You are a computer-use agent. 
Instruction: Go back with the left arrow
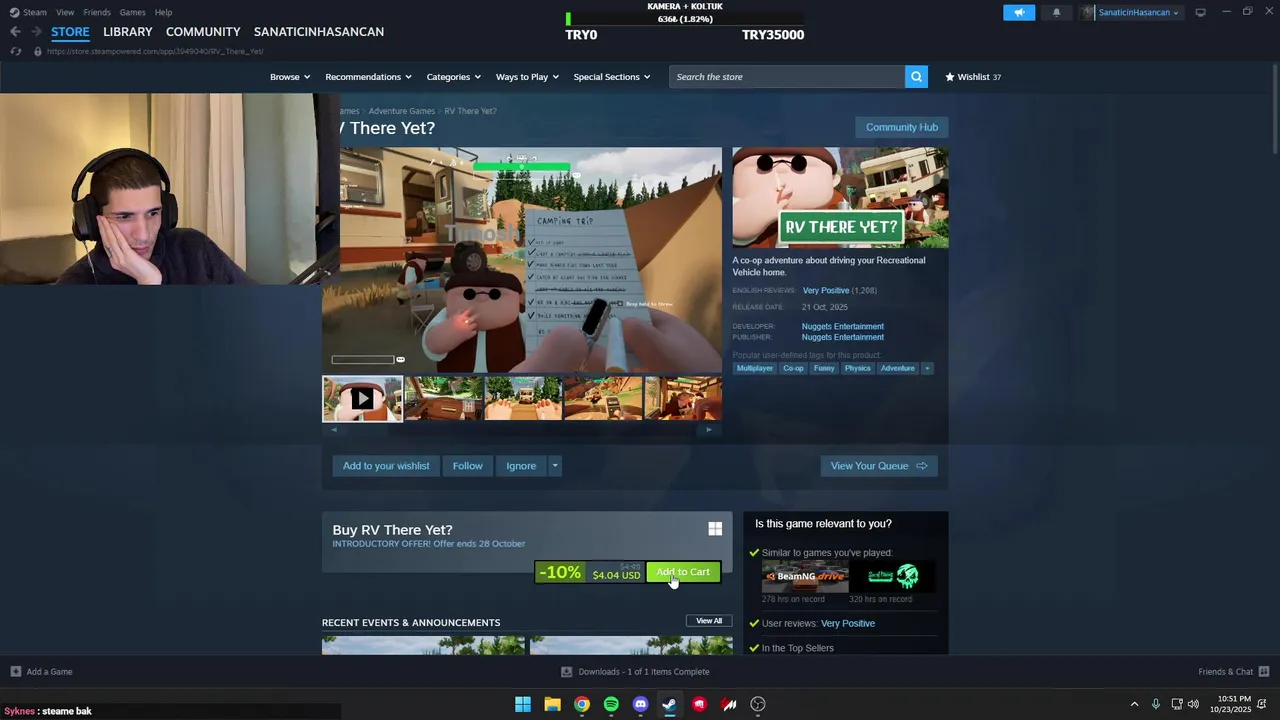pyautogui.click(x=15, y=32)
